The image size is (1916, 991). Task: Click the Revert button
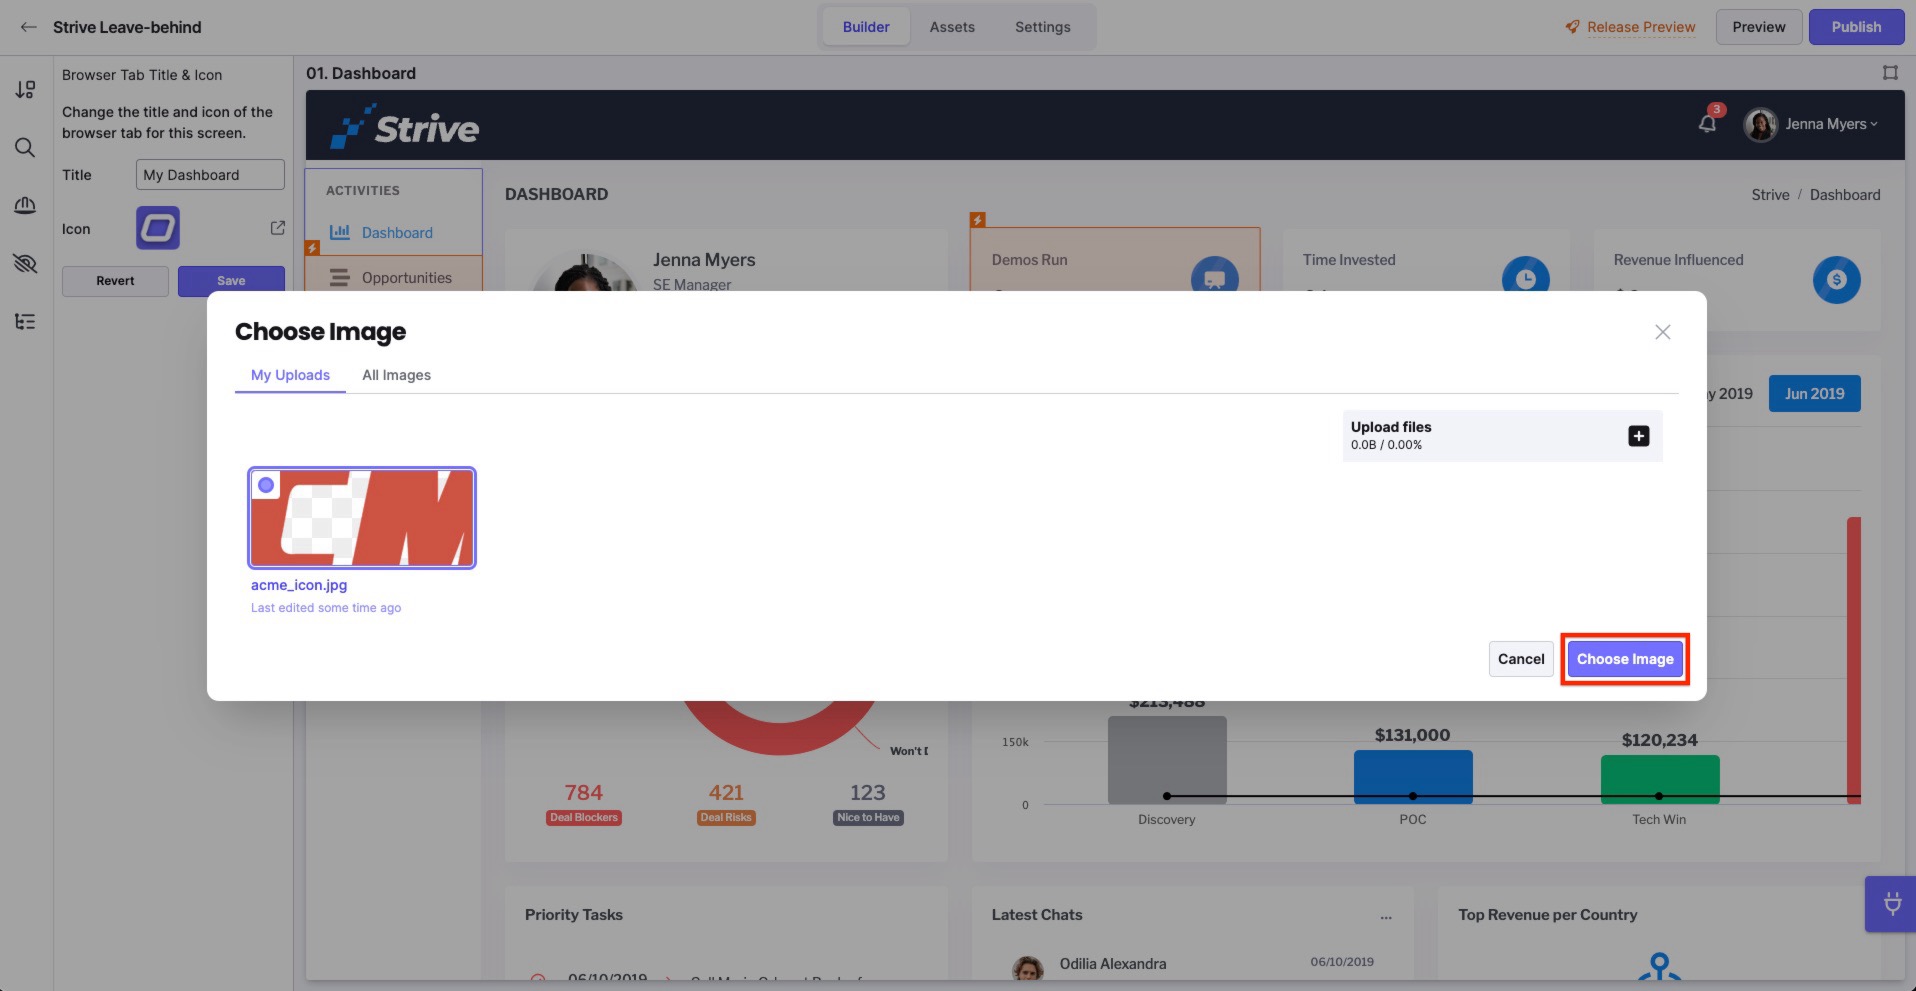[115, 281]
